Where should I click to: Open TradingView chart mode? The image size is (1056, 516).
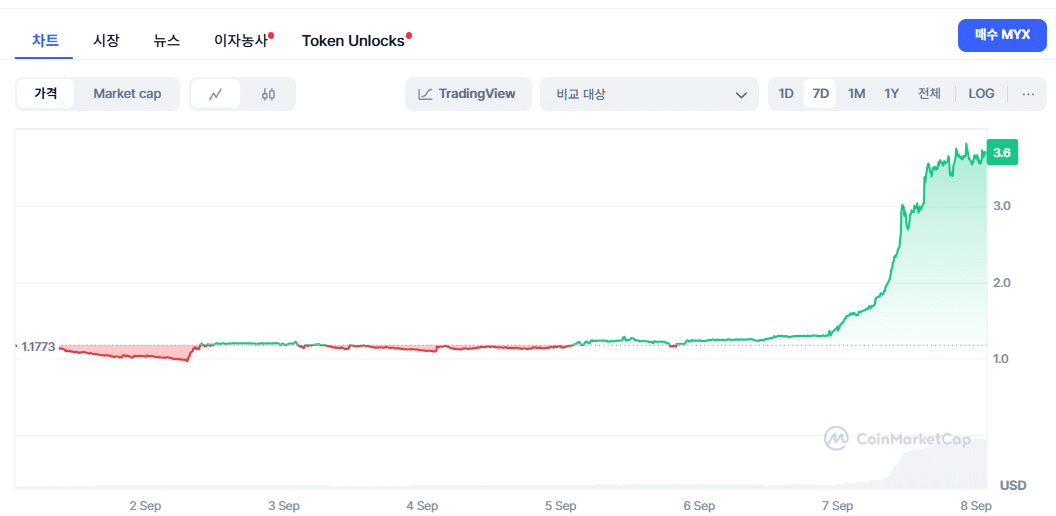pos(468,94)
